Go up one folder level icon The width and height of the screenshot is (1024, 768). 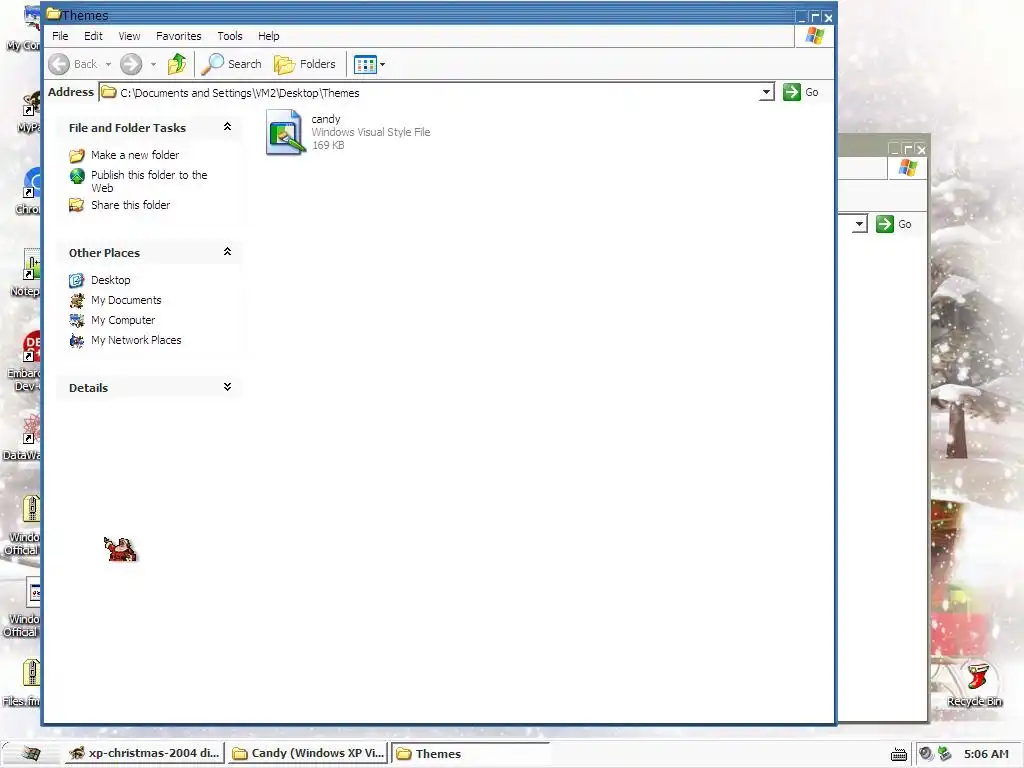tap(177, 64)
